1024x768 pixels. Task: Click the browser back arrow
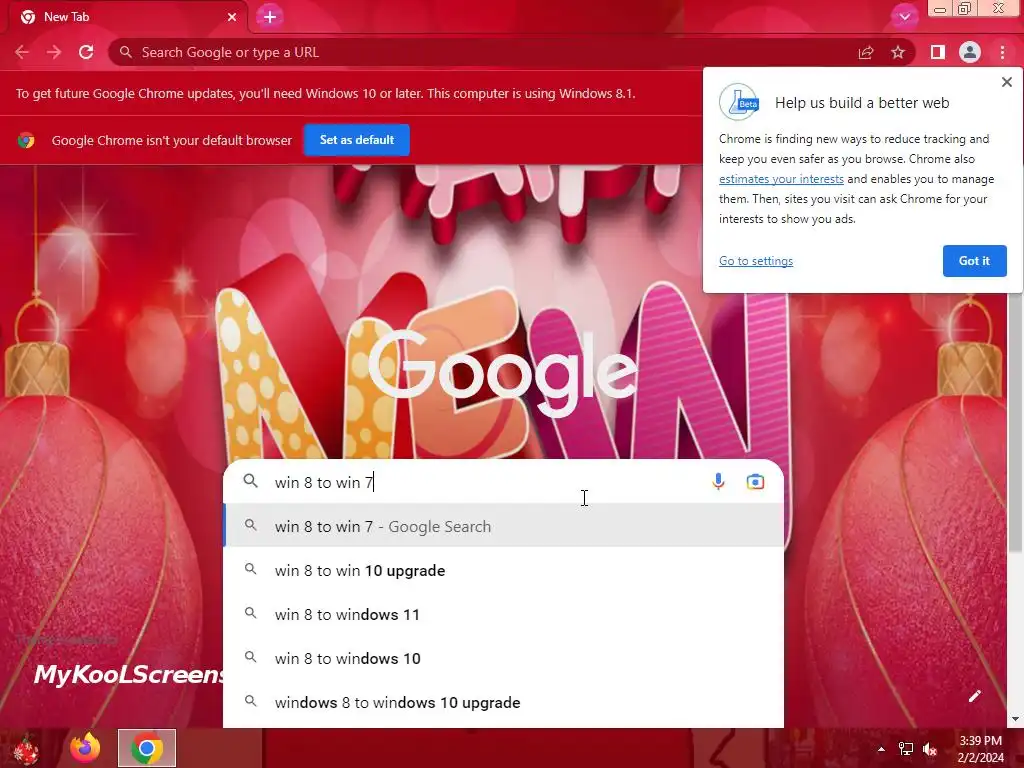click(x=22, y=52)
